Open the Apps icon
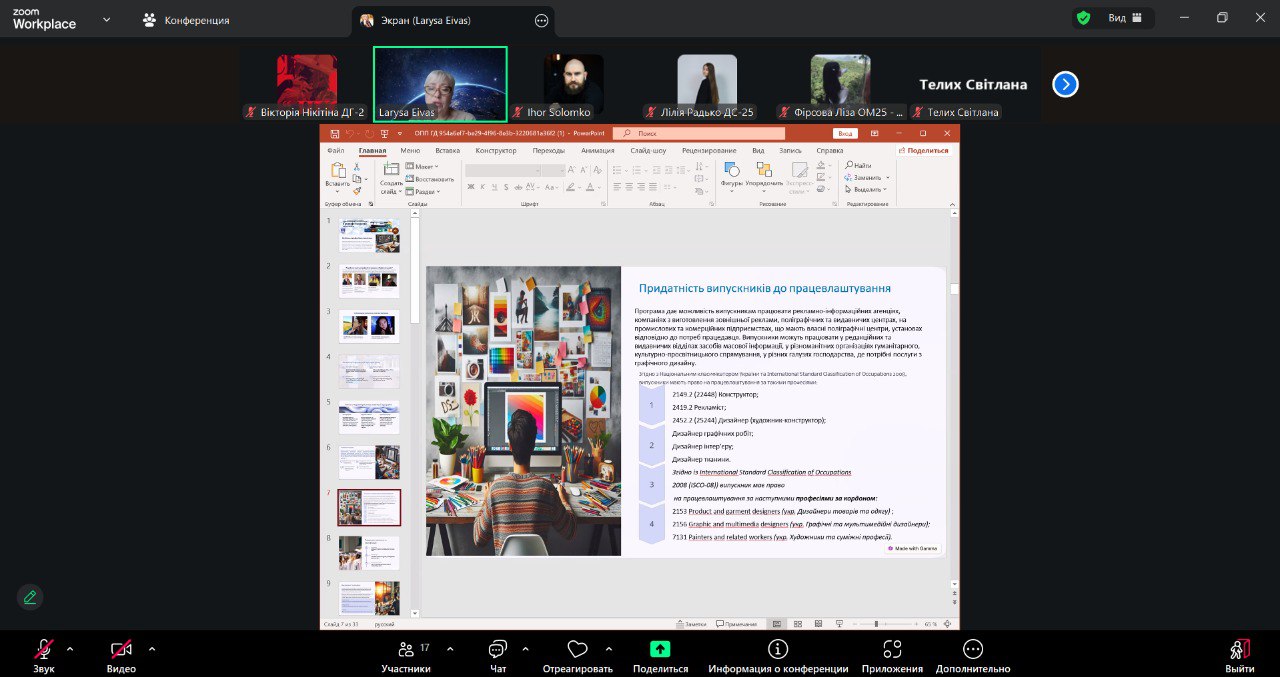The width and height of the screenshot is (1280, 677). (892, 649)
